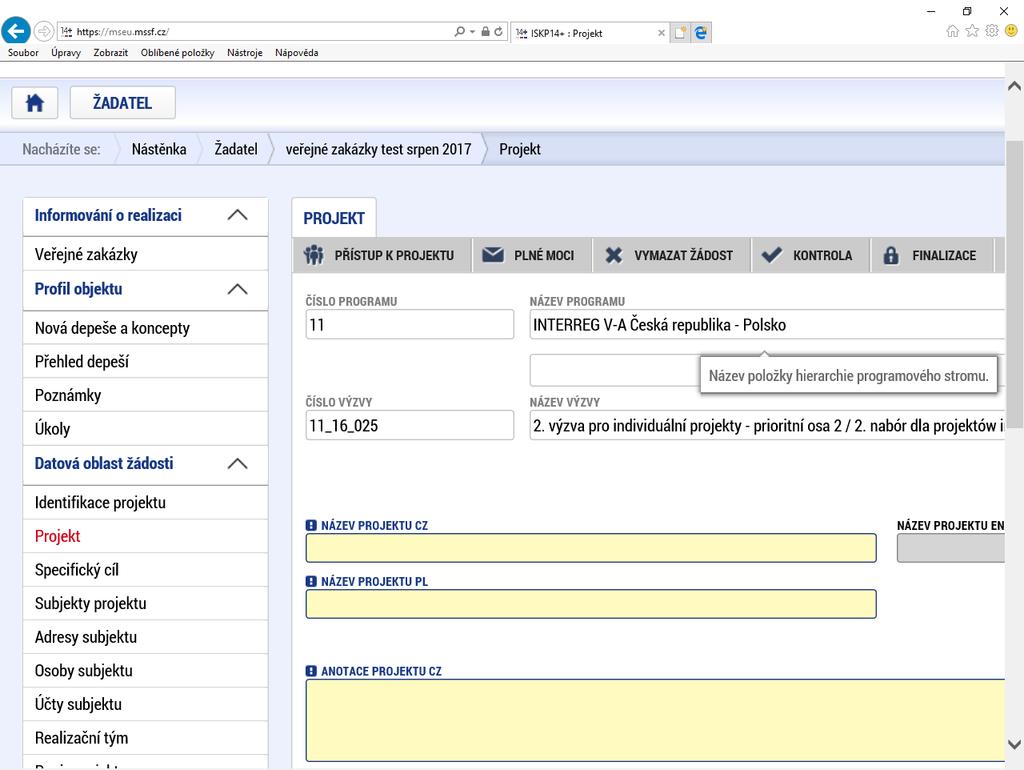The height and width of the screenshot is (770, 1024).
Task: Open Adresy subjektu in sidebar
Action: click(x=146, y=637)
